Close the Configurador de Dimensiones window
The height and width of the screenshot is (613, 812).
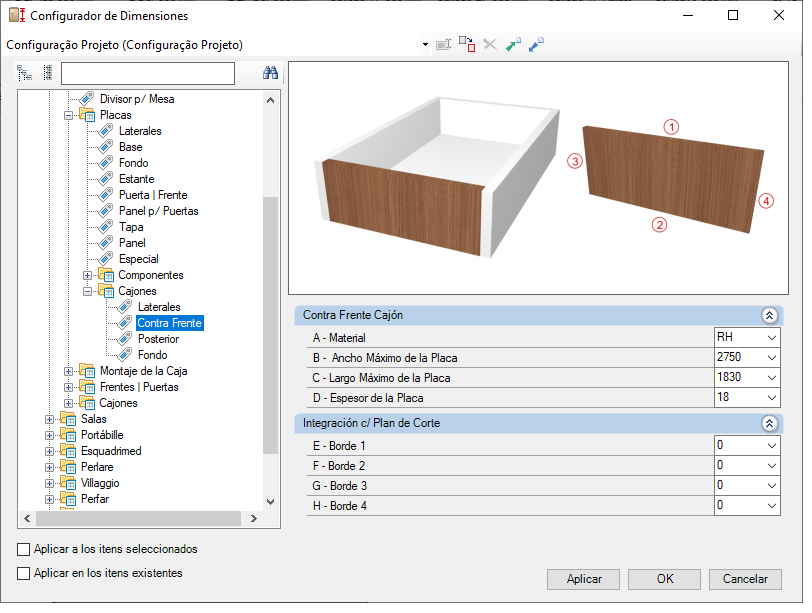tap(779, 16)
